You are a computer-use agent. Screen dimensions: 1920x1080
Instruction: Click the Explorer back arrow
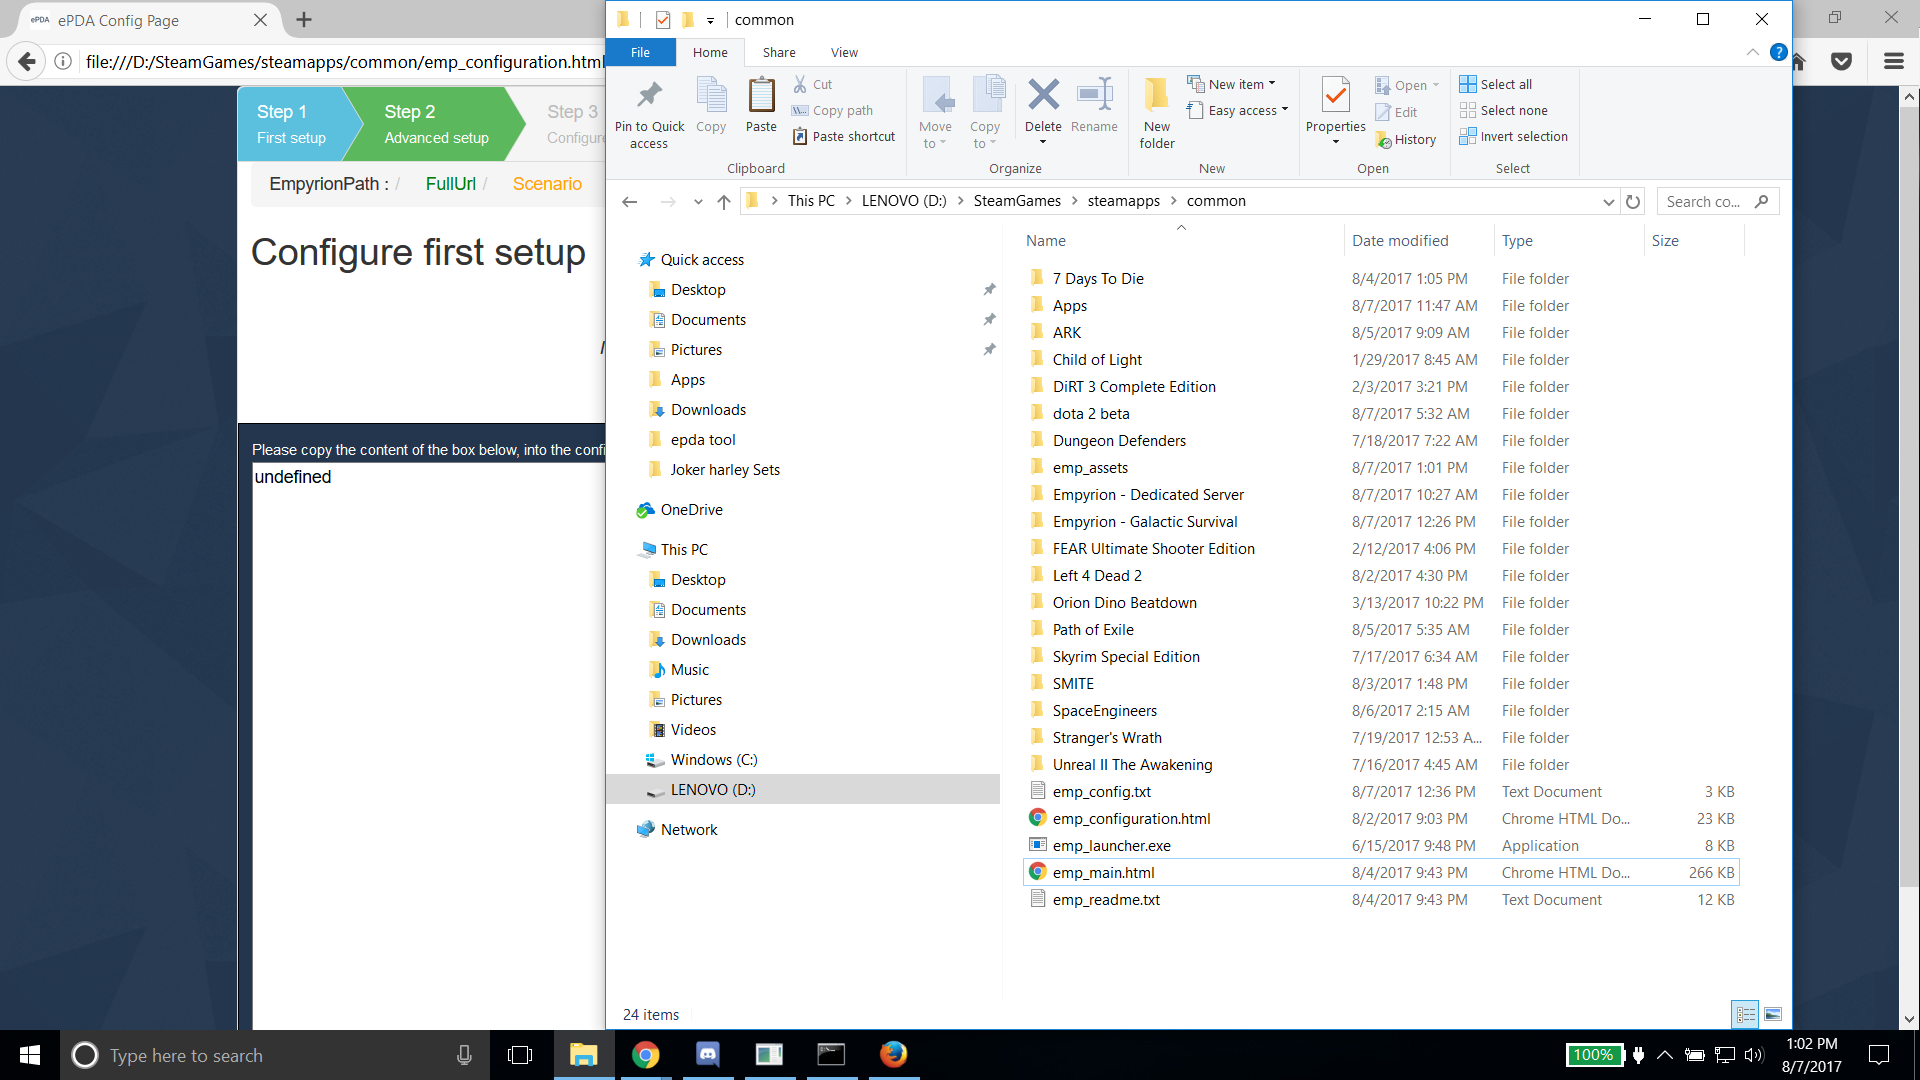point(629,201)
